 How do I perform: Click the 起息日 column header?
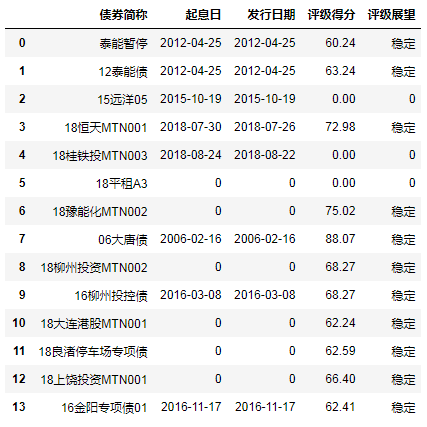tap(203, 15)
